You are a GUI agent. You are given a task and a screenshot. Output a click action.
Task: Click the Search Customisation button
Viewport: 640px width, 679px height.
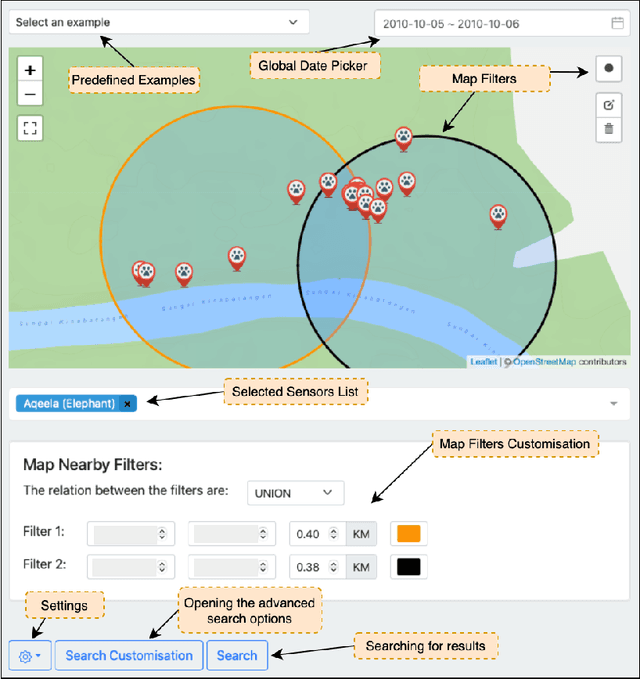point(129,656)
